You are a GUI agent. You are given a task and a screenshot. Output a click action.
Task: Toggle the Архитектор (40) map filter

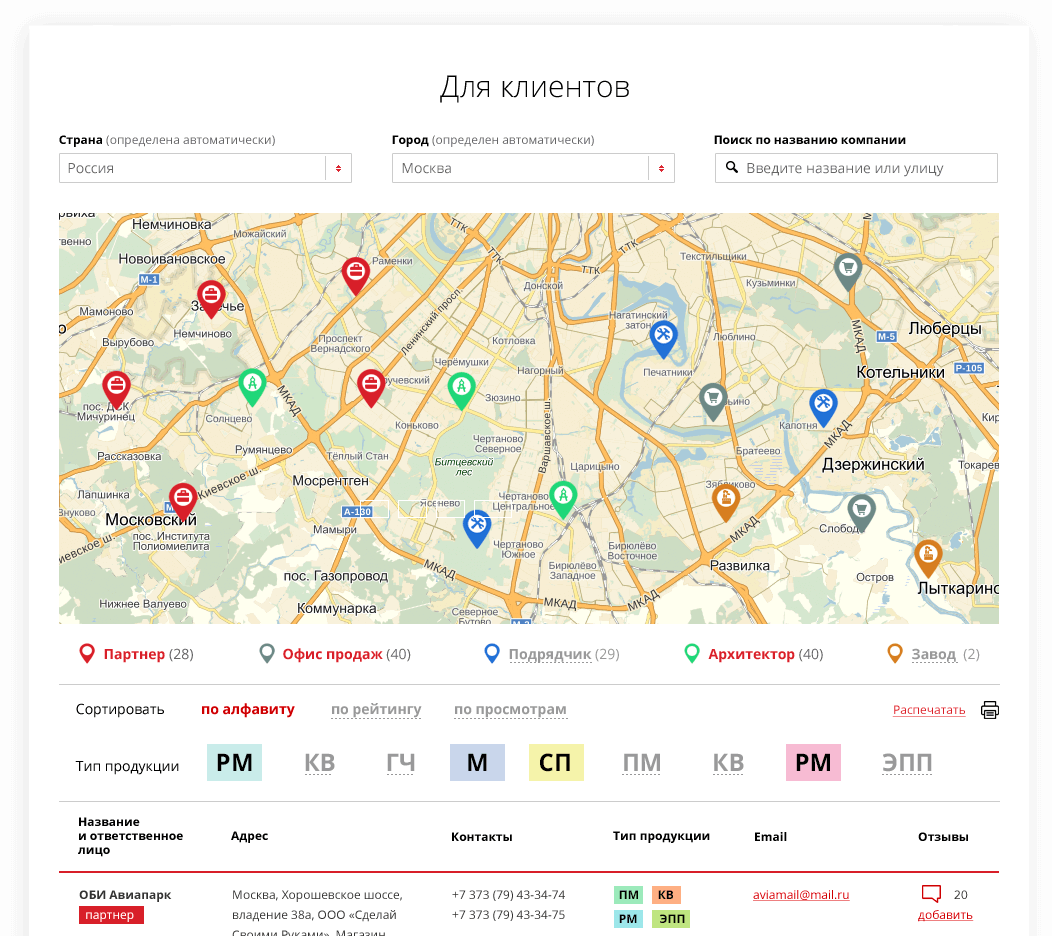753,654
